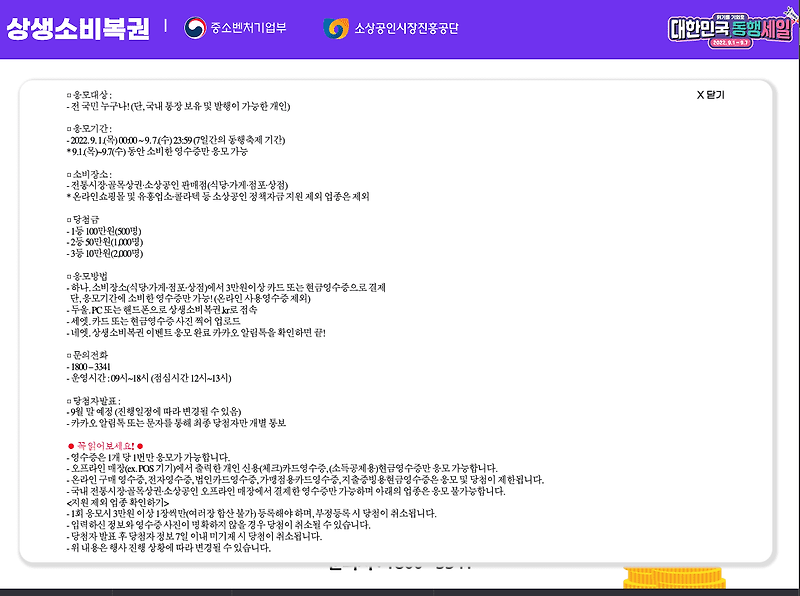Select the 당첨자발표 heading text
Viewport: 800px width, 596px height.
(94, 401)
